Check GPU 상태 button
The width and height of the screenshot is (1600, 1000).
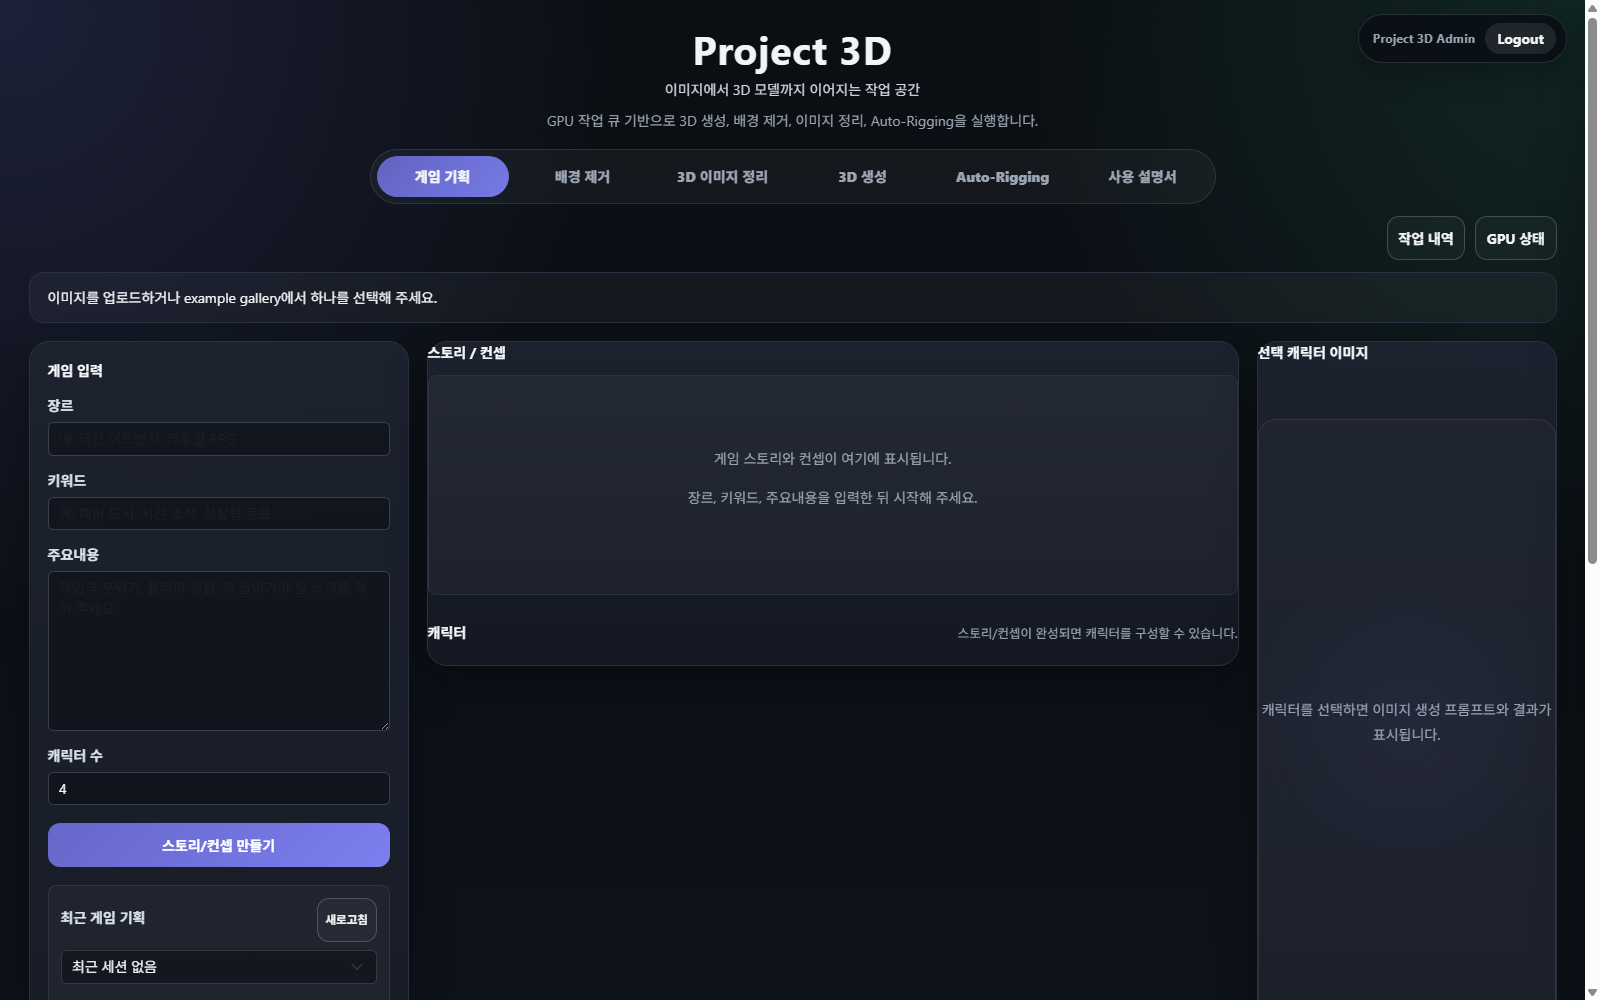pos(1516,238)
